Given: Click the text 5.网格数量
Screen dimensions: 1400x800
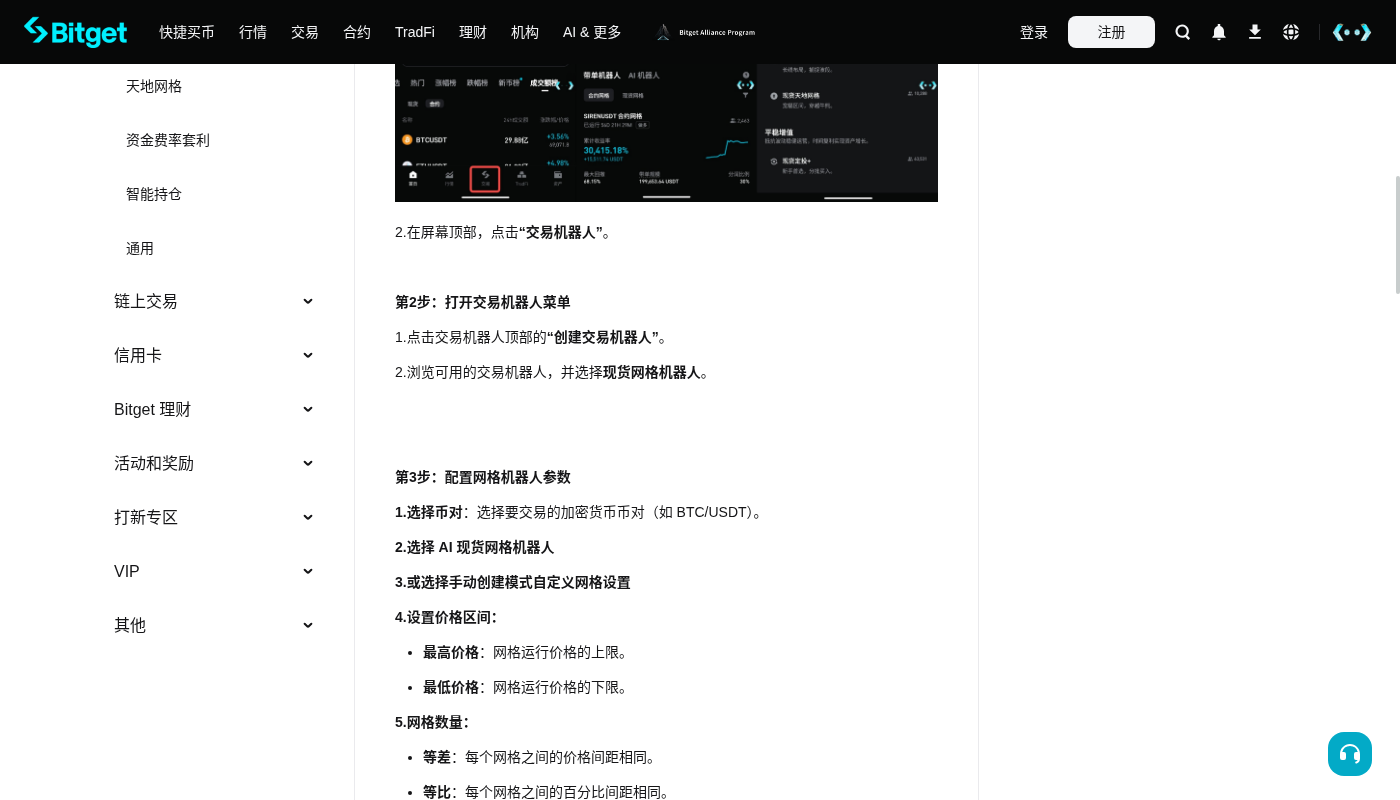Looking at the screenshot, I should pos(432,722).
